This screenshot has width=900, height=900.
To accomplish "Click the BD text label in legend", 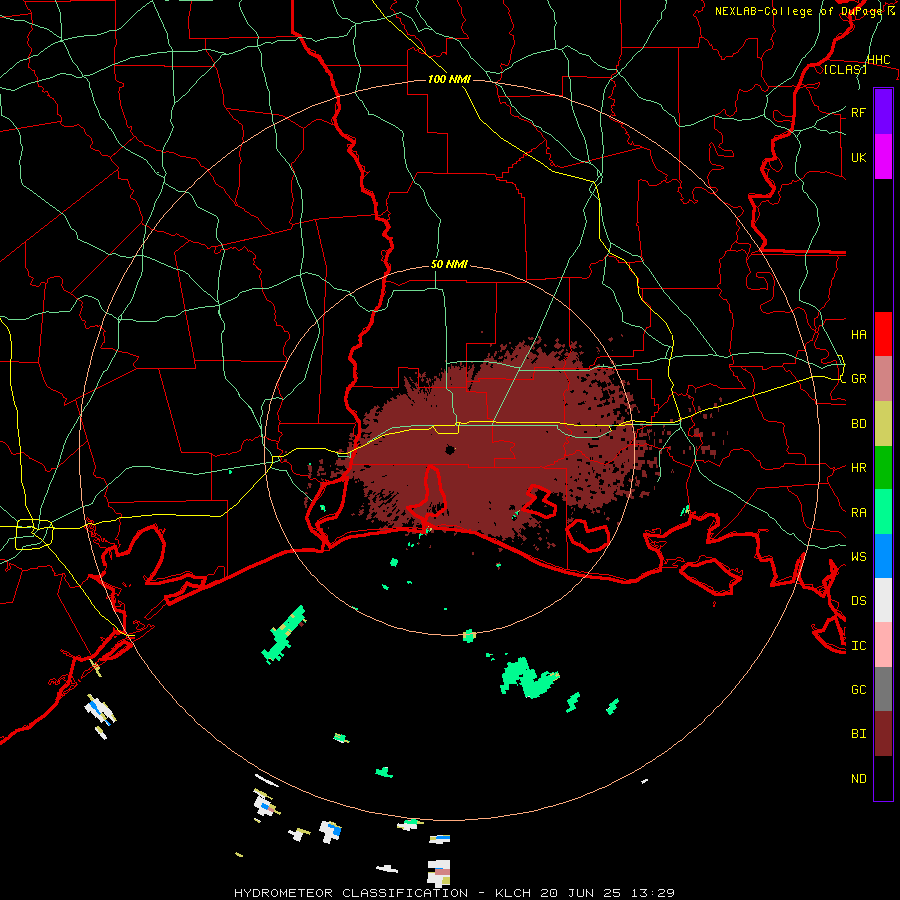I will pos(858,424).
